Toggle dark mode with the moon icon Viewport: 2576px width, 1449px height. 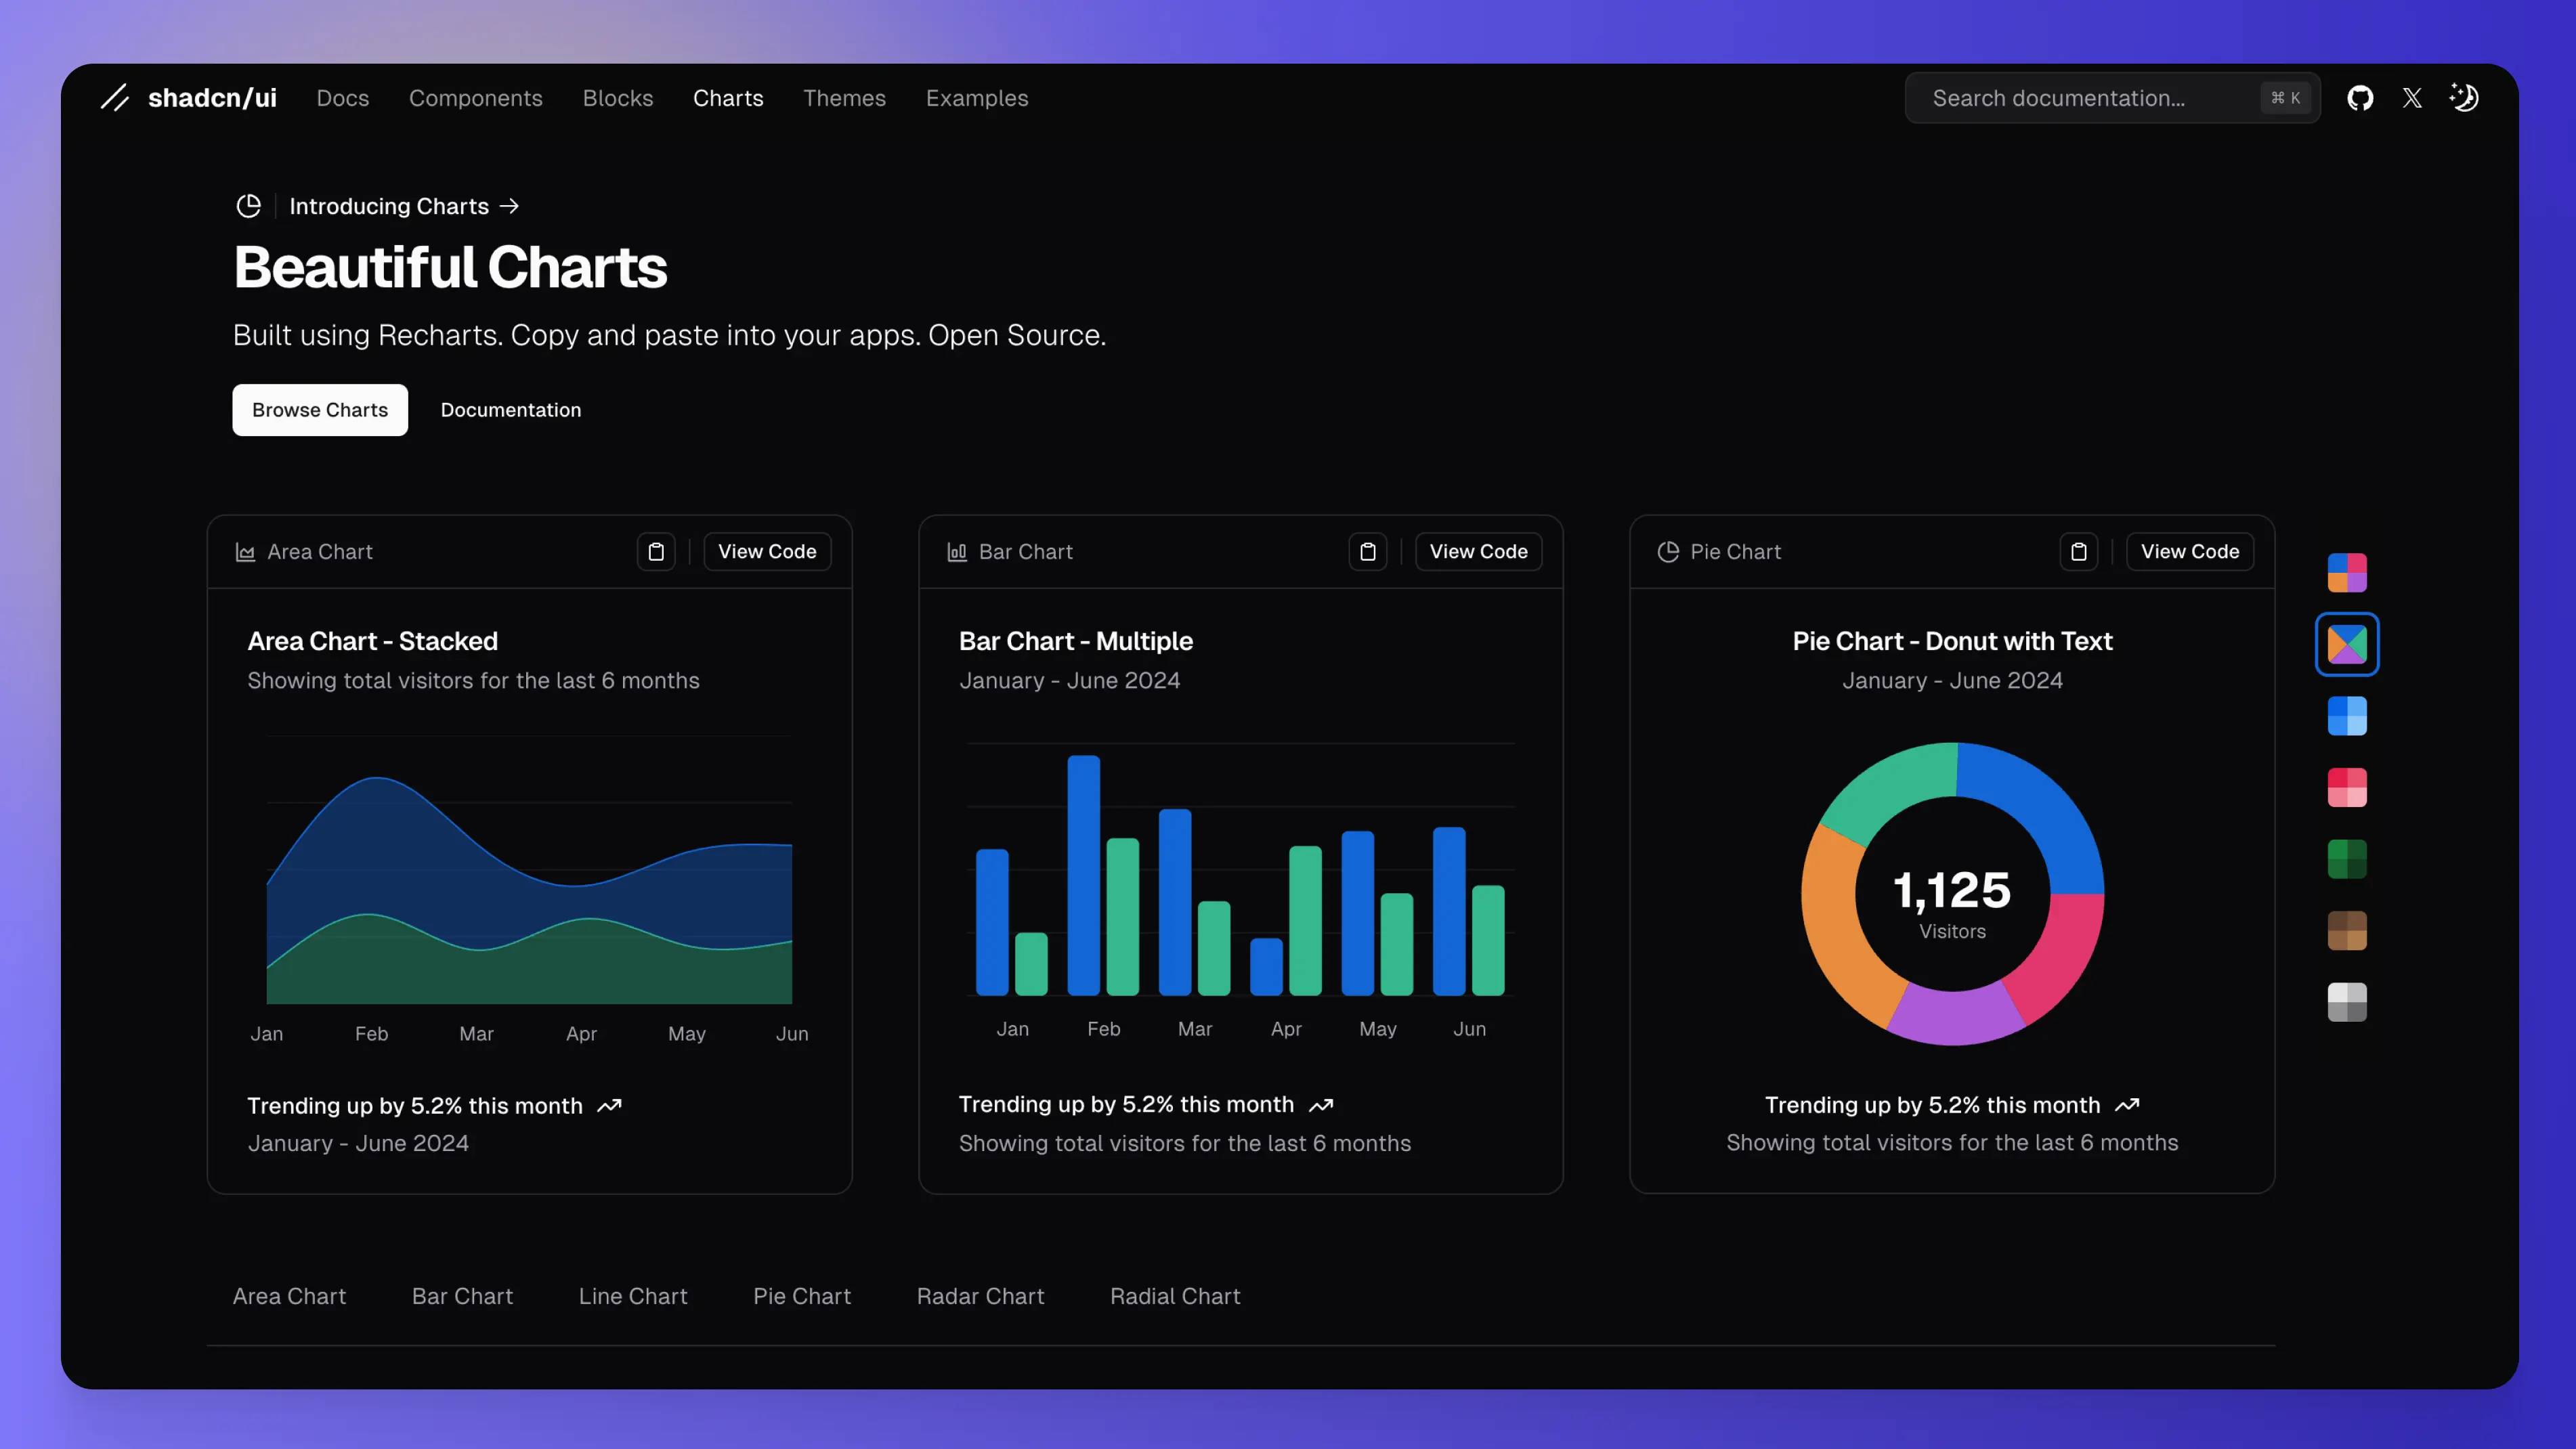[x=2464, y=97]
